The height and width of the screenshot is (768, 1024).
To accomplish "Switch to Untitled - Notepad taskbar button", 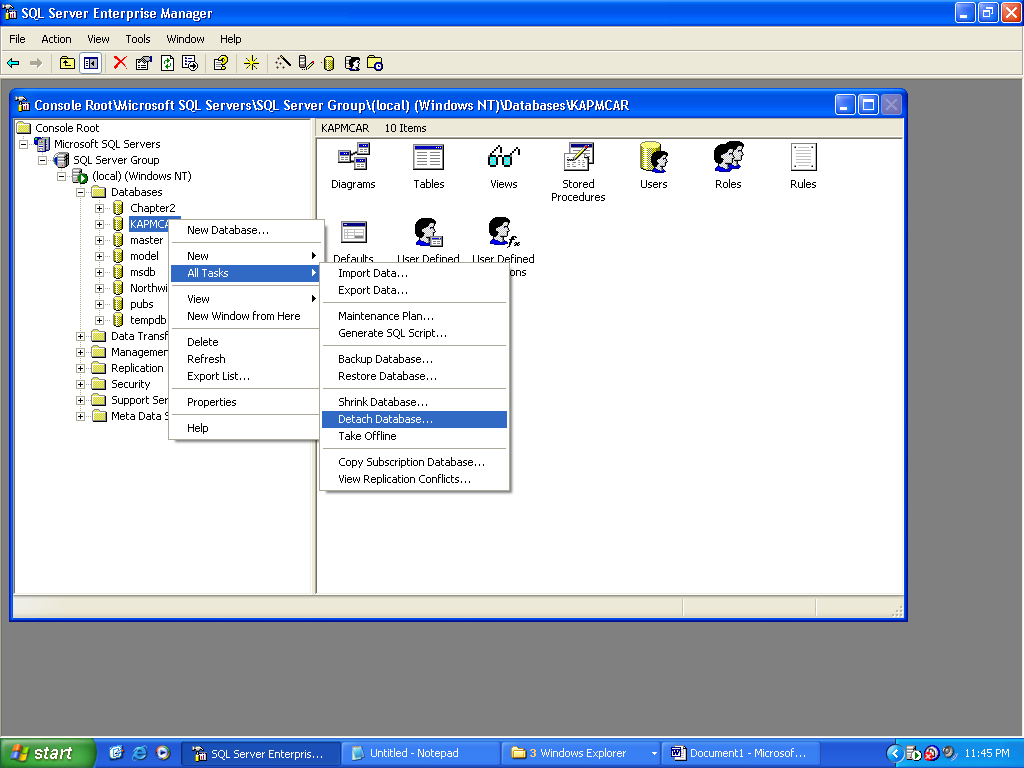I will click(420, 753).
